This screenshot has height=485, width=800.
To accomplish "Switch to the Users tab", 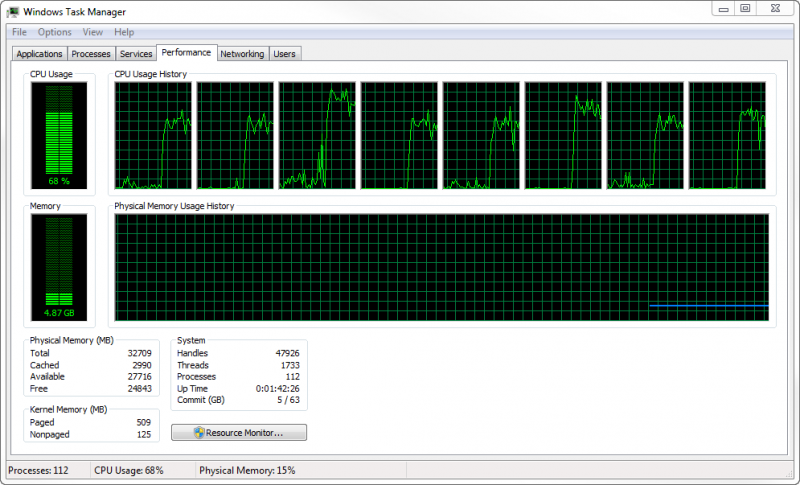I will [x=284, y=54].
